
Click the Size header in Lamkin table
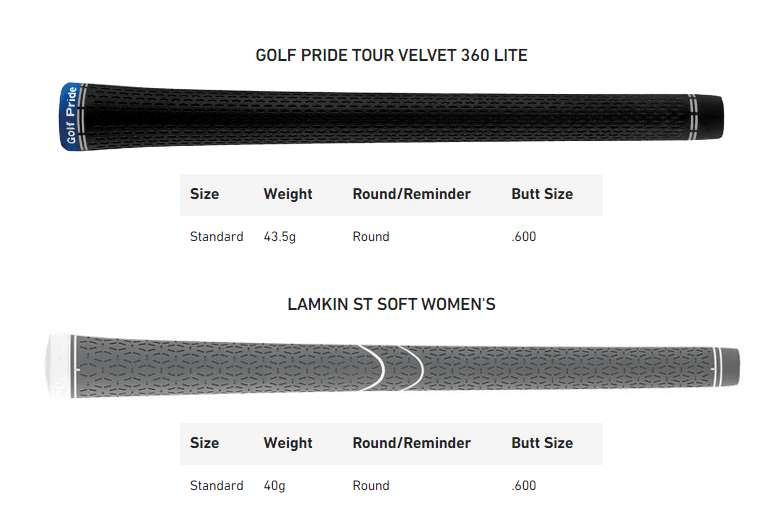[x=204, y=443]
